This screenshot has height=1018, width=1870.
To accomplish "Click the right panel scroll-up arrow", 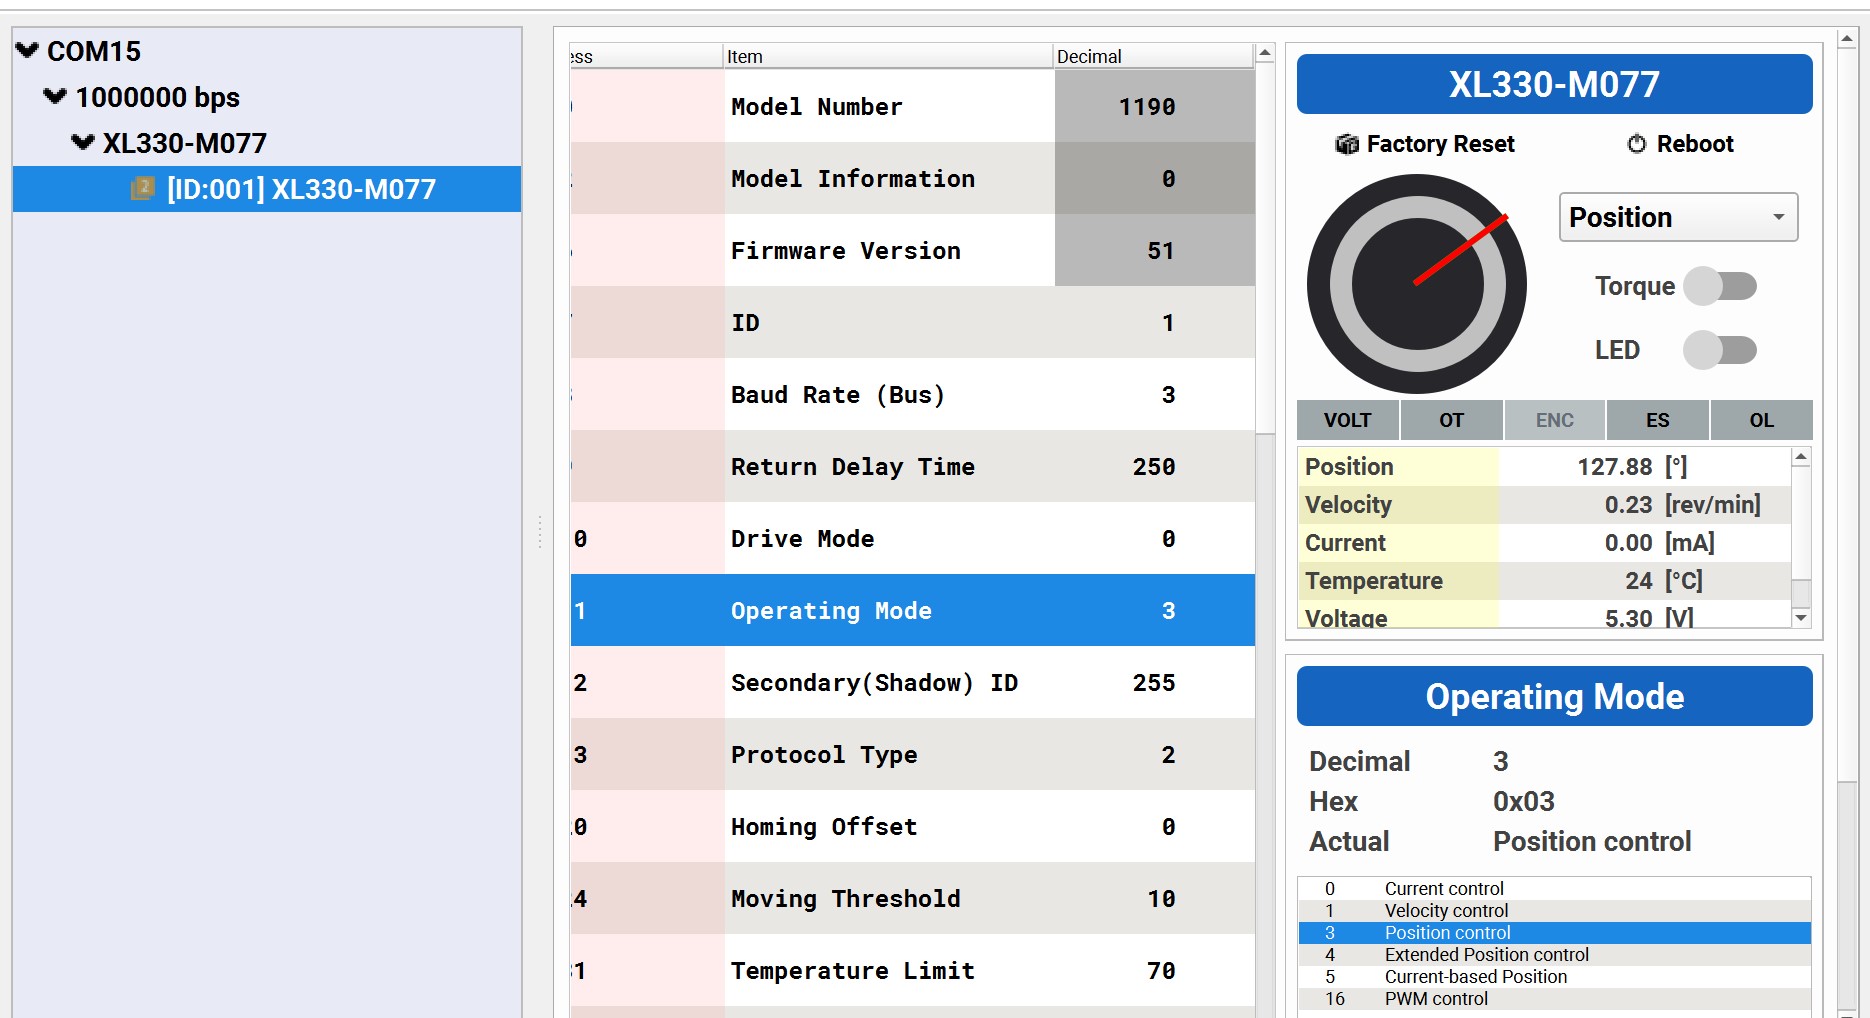I will (x=1847, y=39).
